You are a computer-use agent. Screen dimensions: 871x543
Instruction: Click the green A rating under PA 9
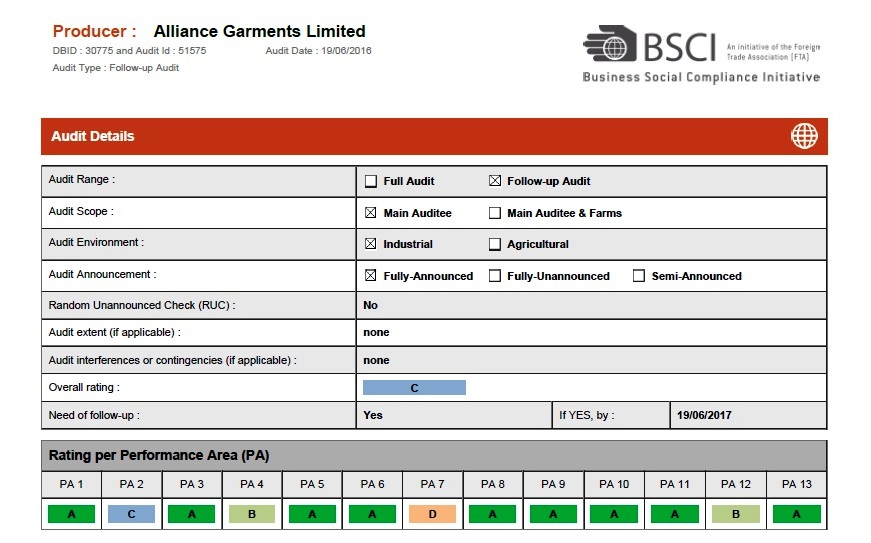[x=553, y=514]
